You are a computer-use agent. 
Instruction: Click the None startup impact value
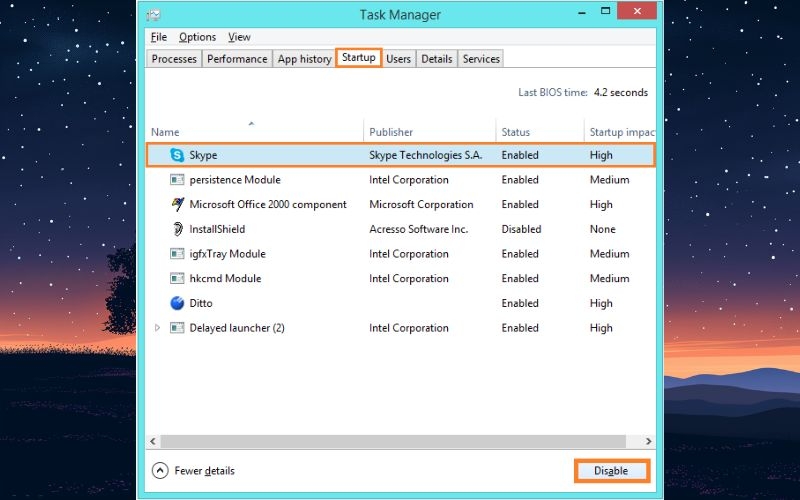(x=603, y=229)
